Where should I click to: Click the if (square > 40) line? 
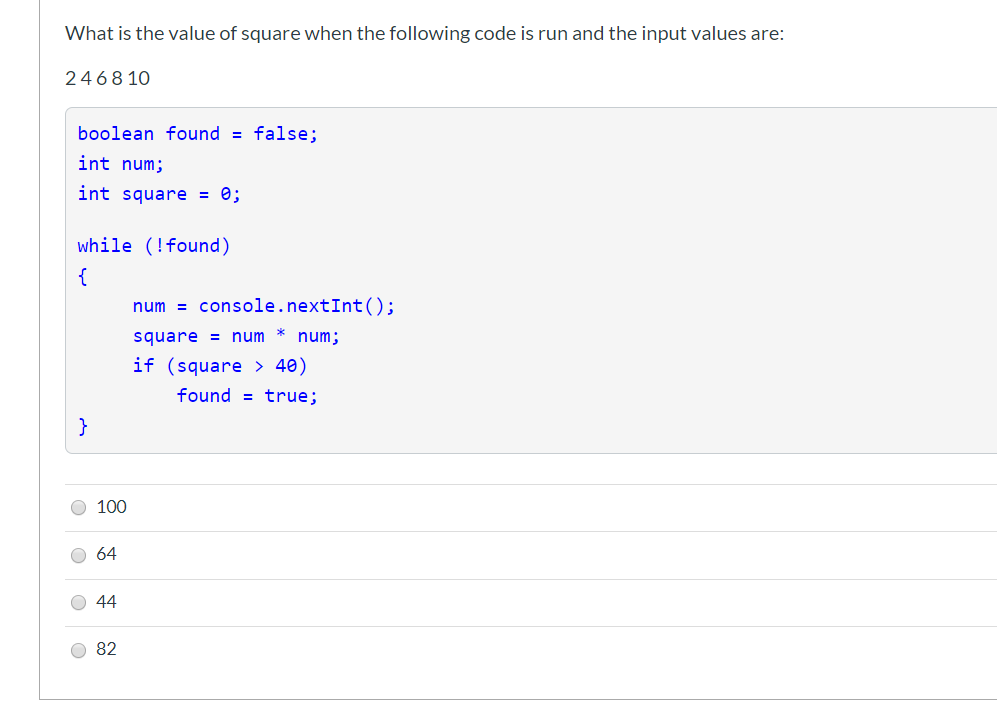point(220,366)
